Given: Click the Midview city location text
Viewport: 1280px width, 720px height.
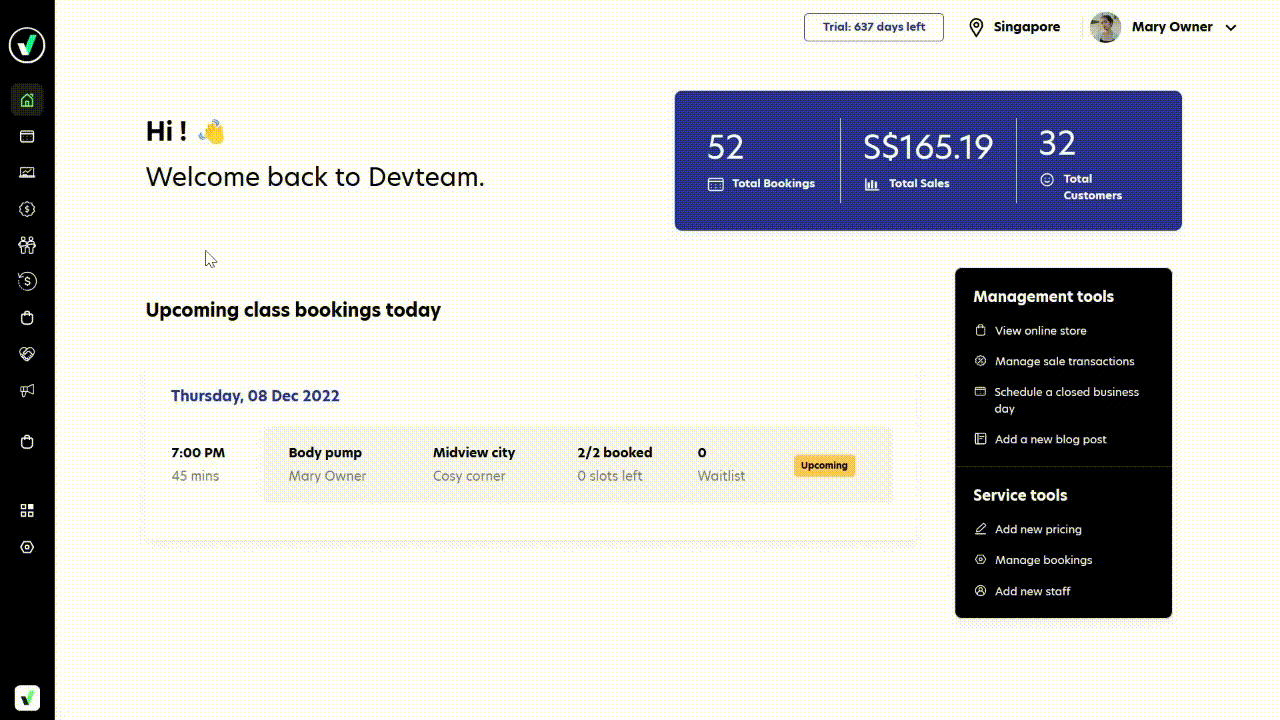Looking at the screenshot, I should pos(474,453).
